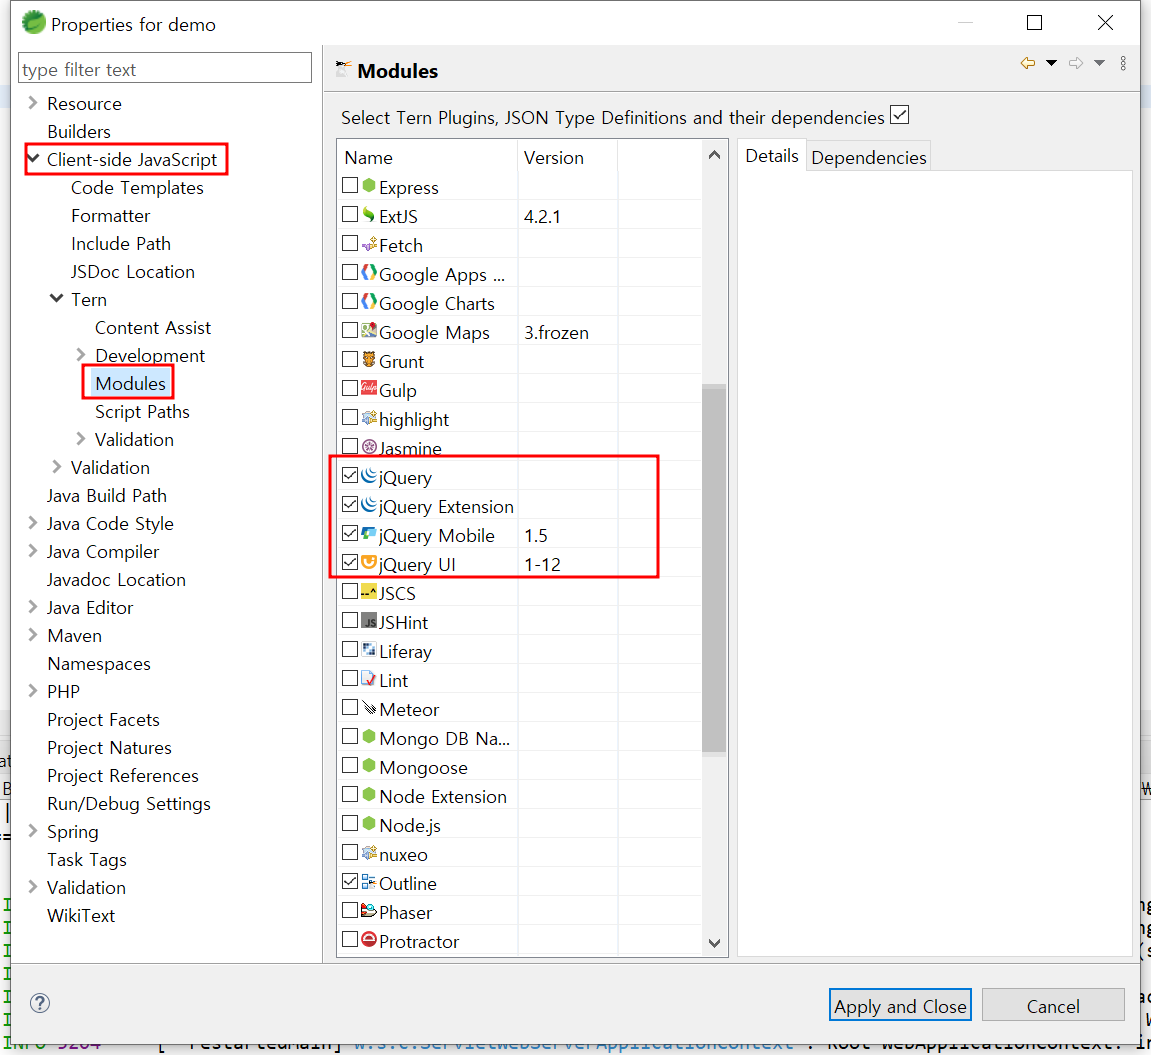The width and height of the screenshot is (1151, 1055).
Task: Click the Lint module icon
Action: [369, 679]
